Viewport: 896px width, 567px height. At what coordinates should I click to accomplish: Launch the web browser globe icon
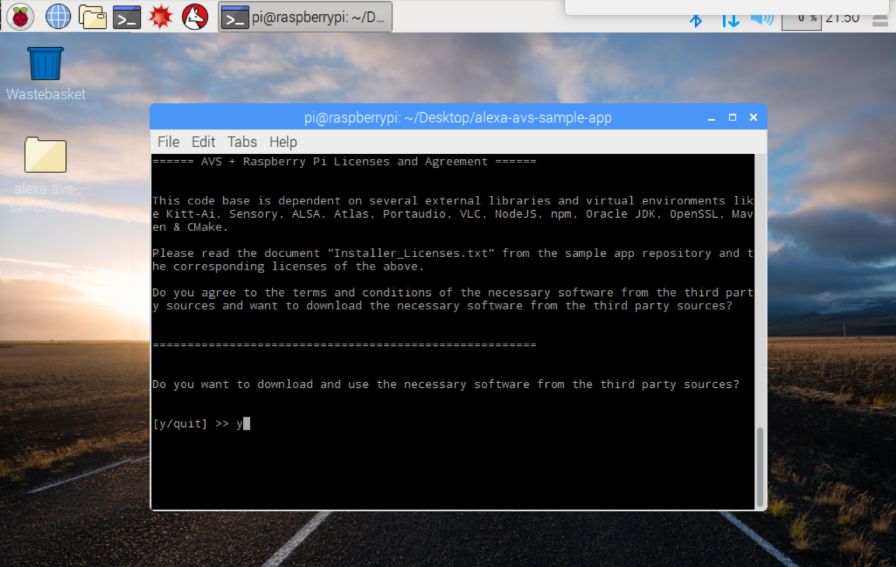(58, 17)
